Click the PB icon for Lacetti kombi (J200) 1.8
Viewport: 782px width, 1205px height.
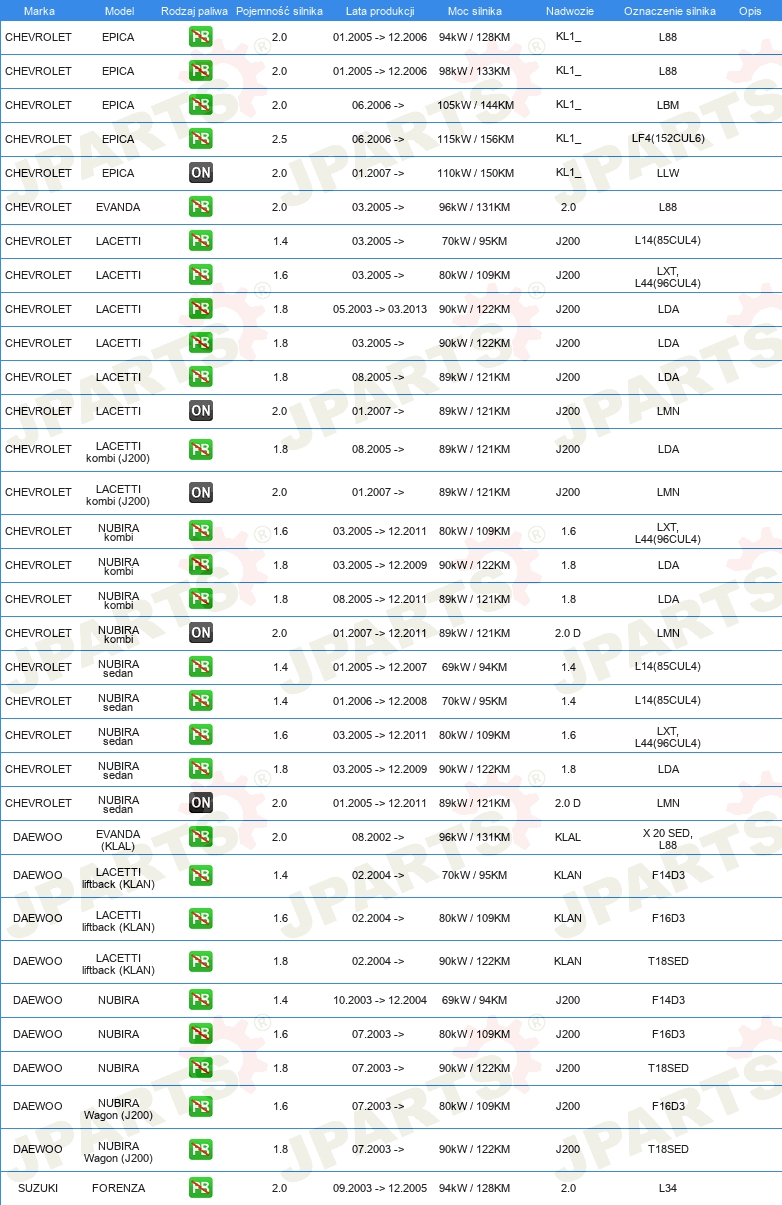(200, 449)
